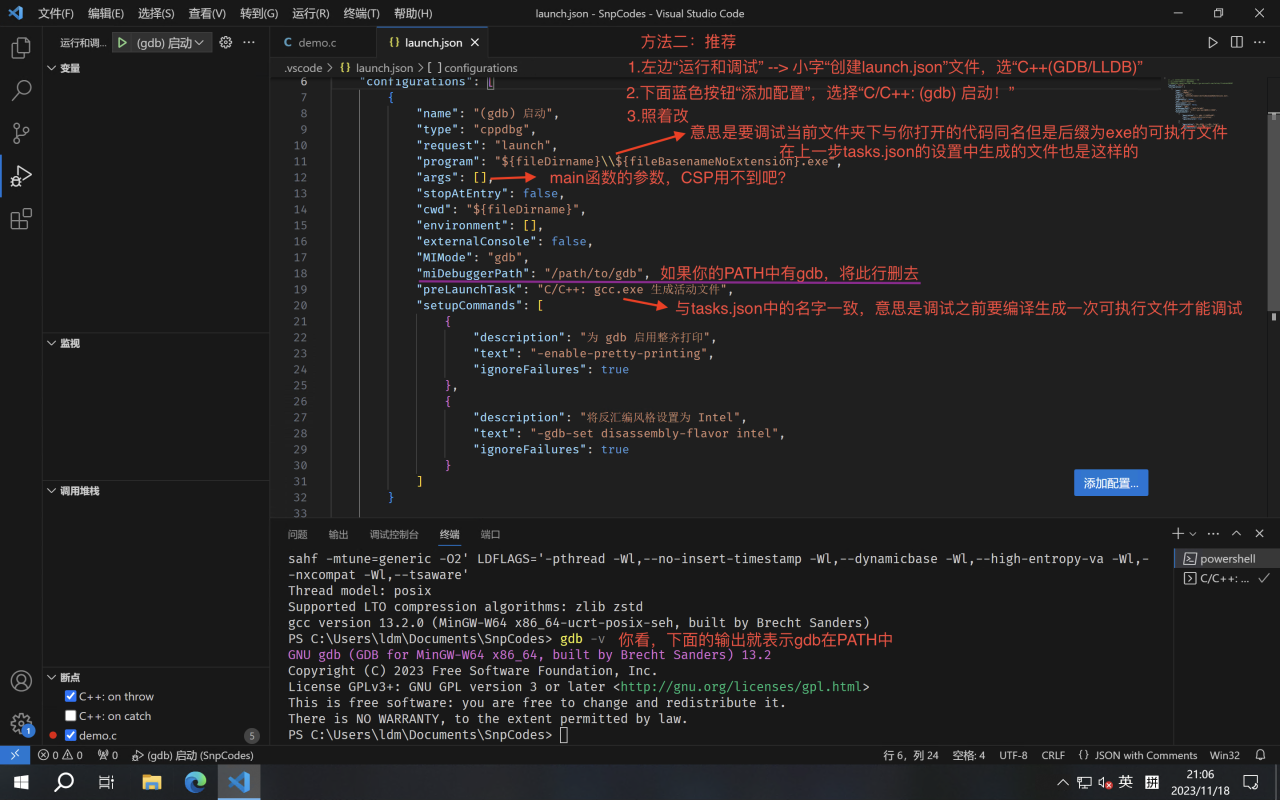
Task: Show errors and warnings count in status bar
Action: pos(60,755)
